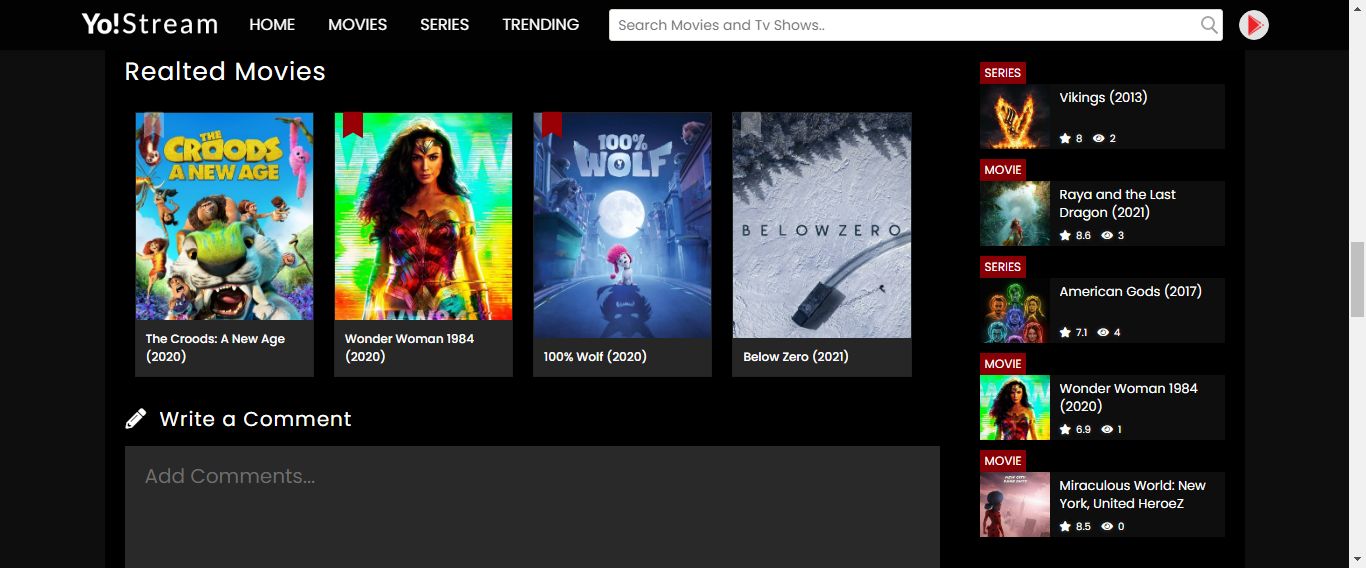Open the Wonder Woman 1984 related poster
The height and width of the screenshot is (568, 1366).
[423, 216]
